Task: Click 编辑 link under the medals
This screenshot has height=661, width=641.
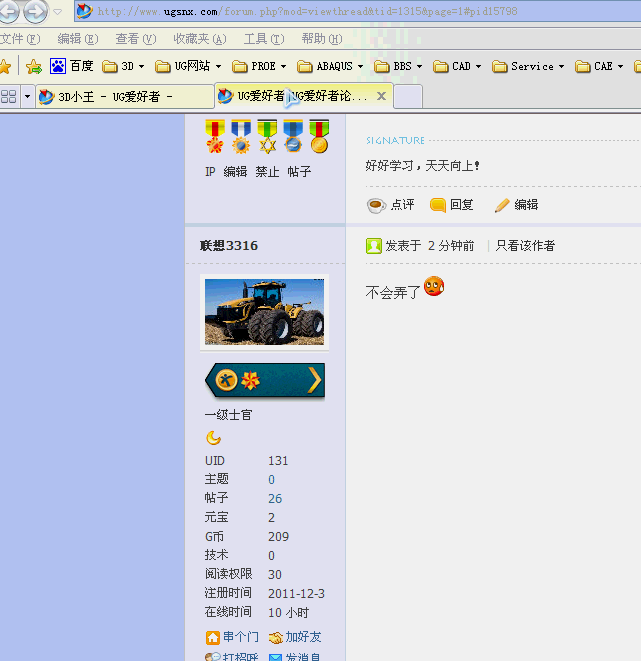Action: (x=235, y=172)
